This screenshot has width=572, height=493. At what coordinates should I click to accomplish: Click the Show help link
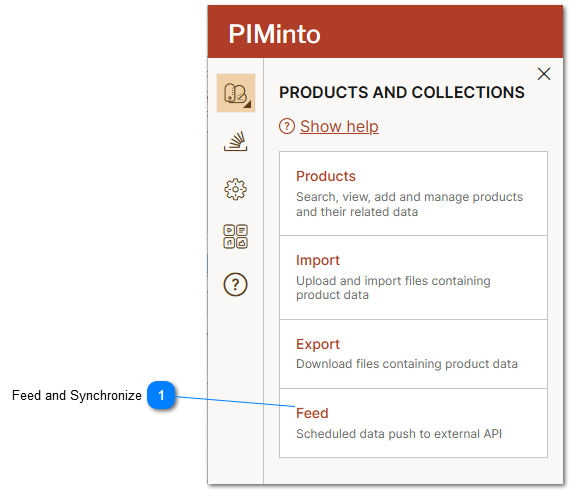point(339,126)
